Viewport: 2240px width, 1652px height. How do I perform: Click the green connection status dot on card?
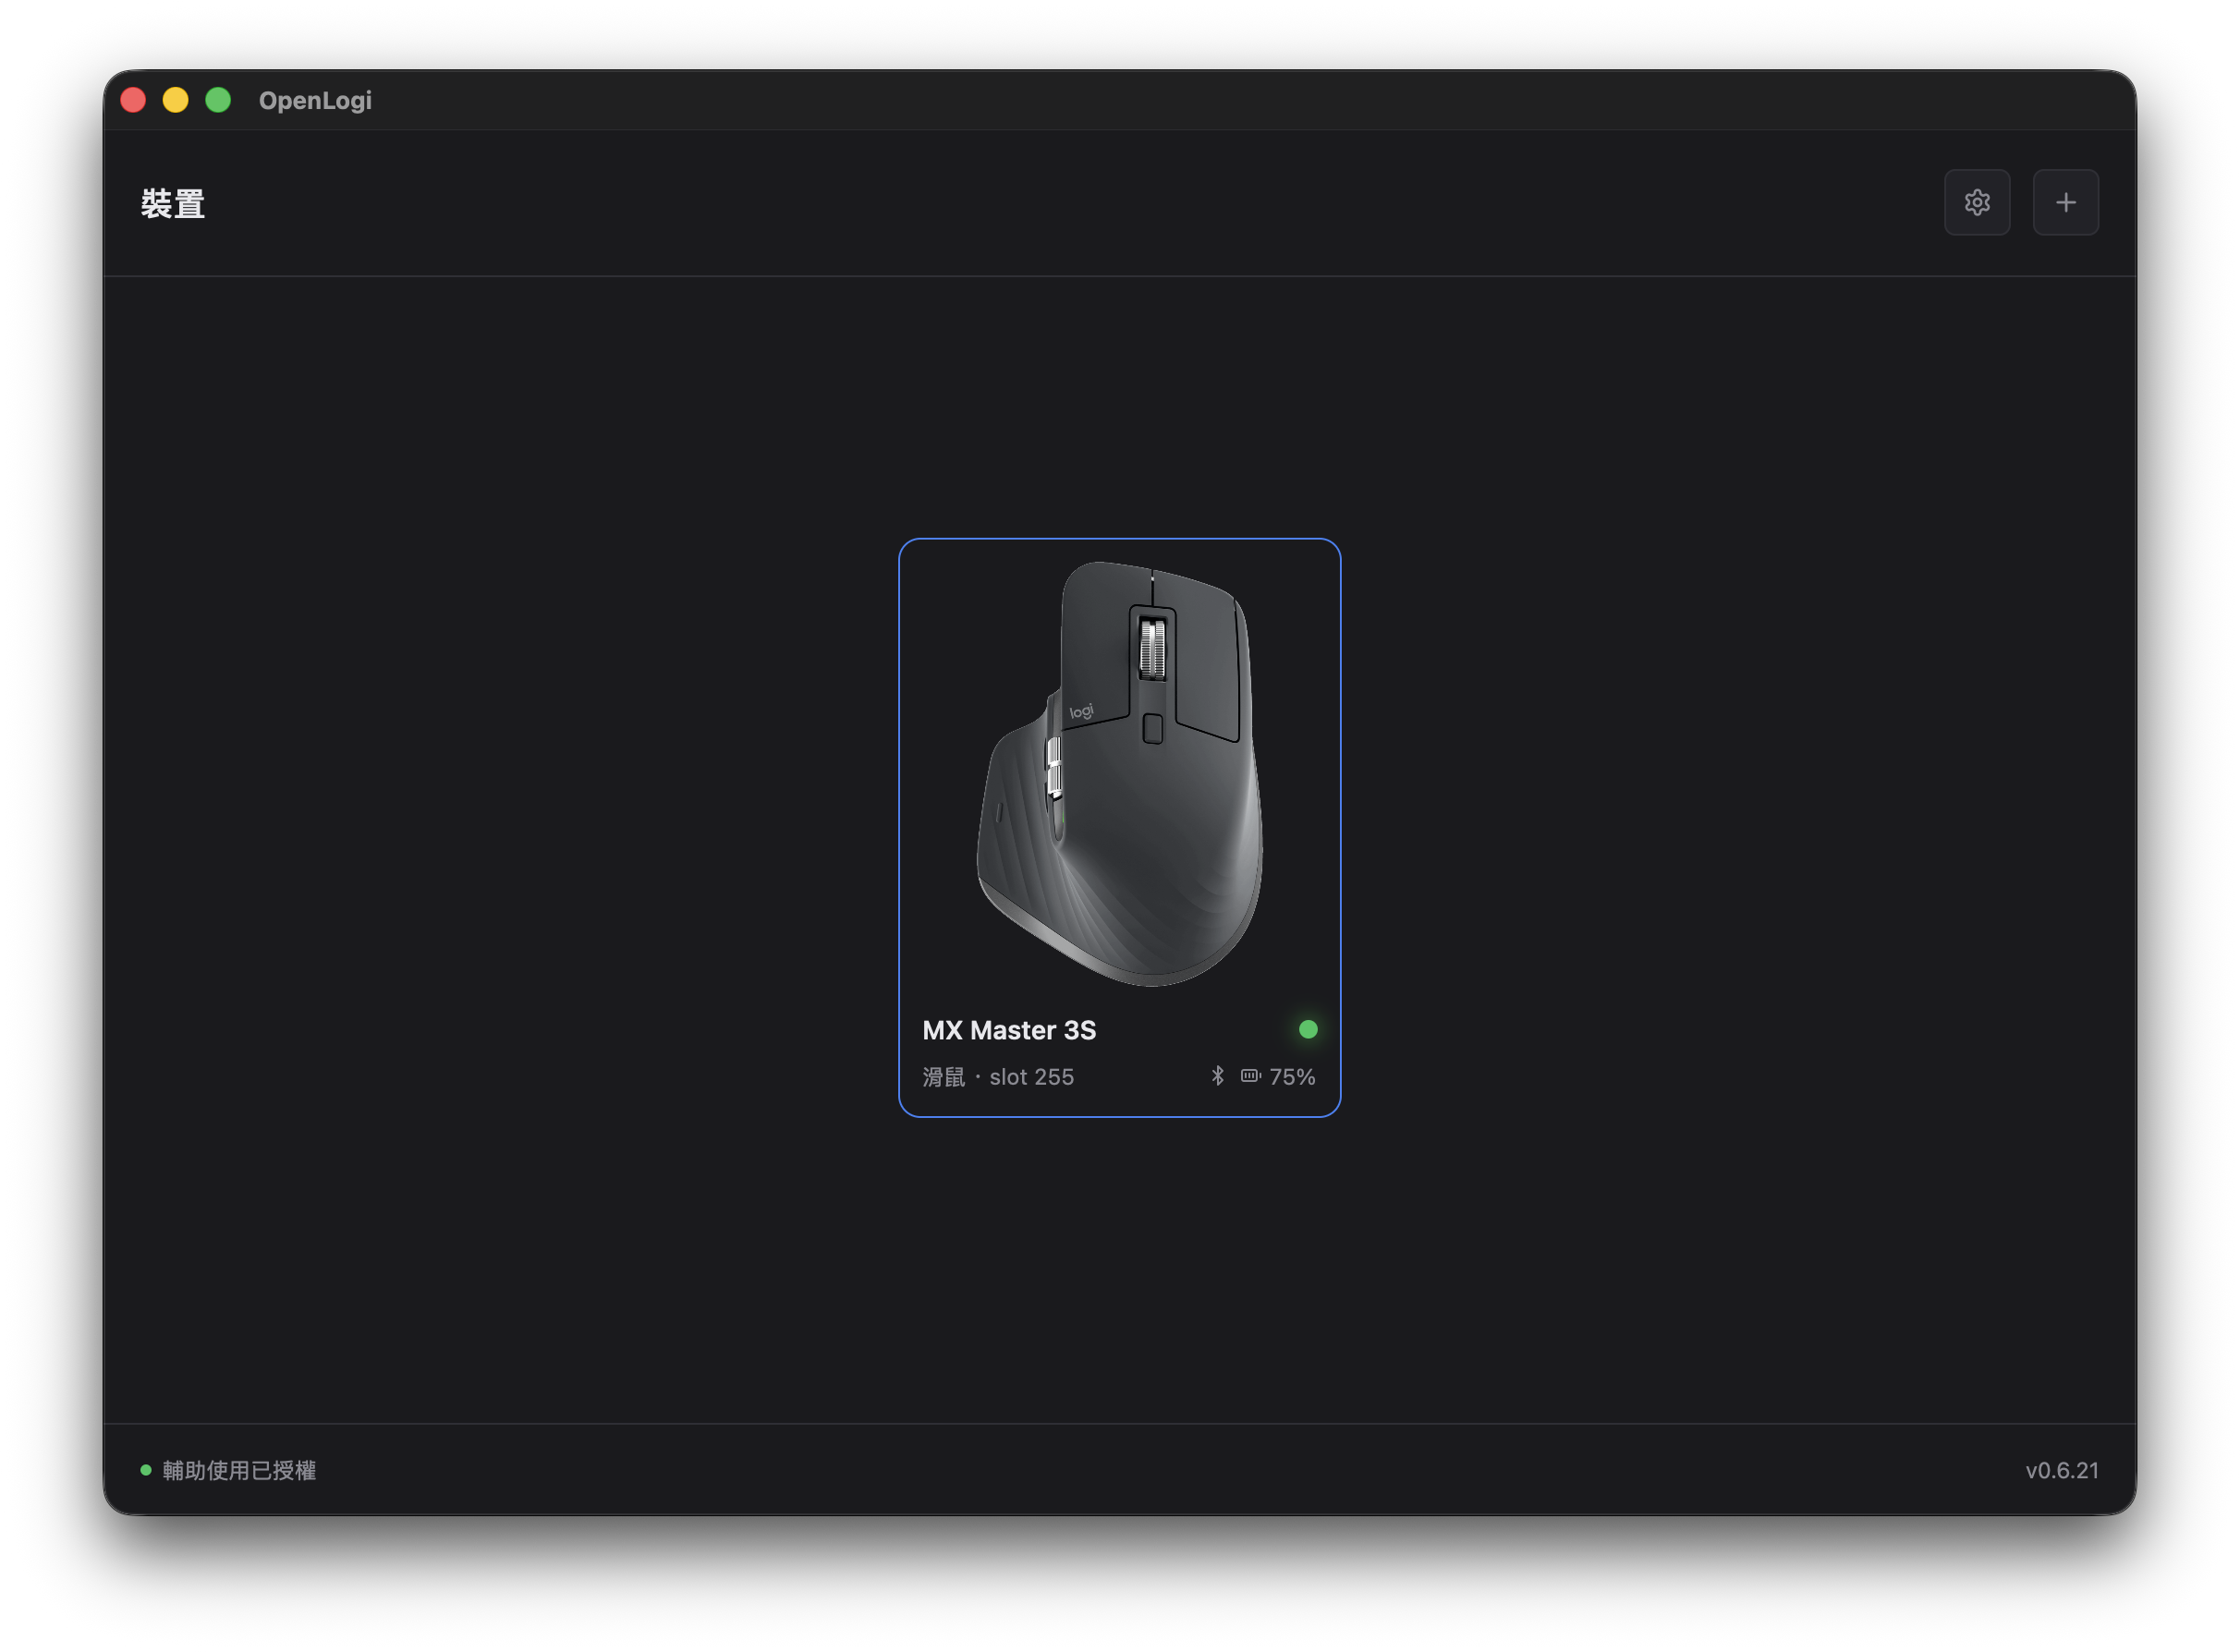[x=1308, y=1029]
